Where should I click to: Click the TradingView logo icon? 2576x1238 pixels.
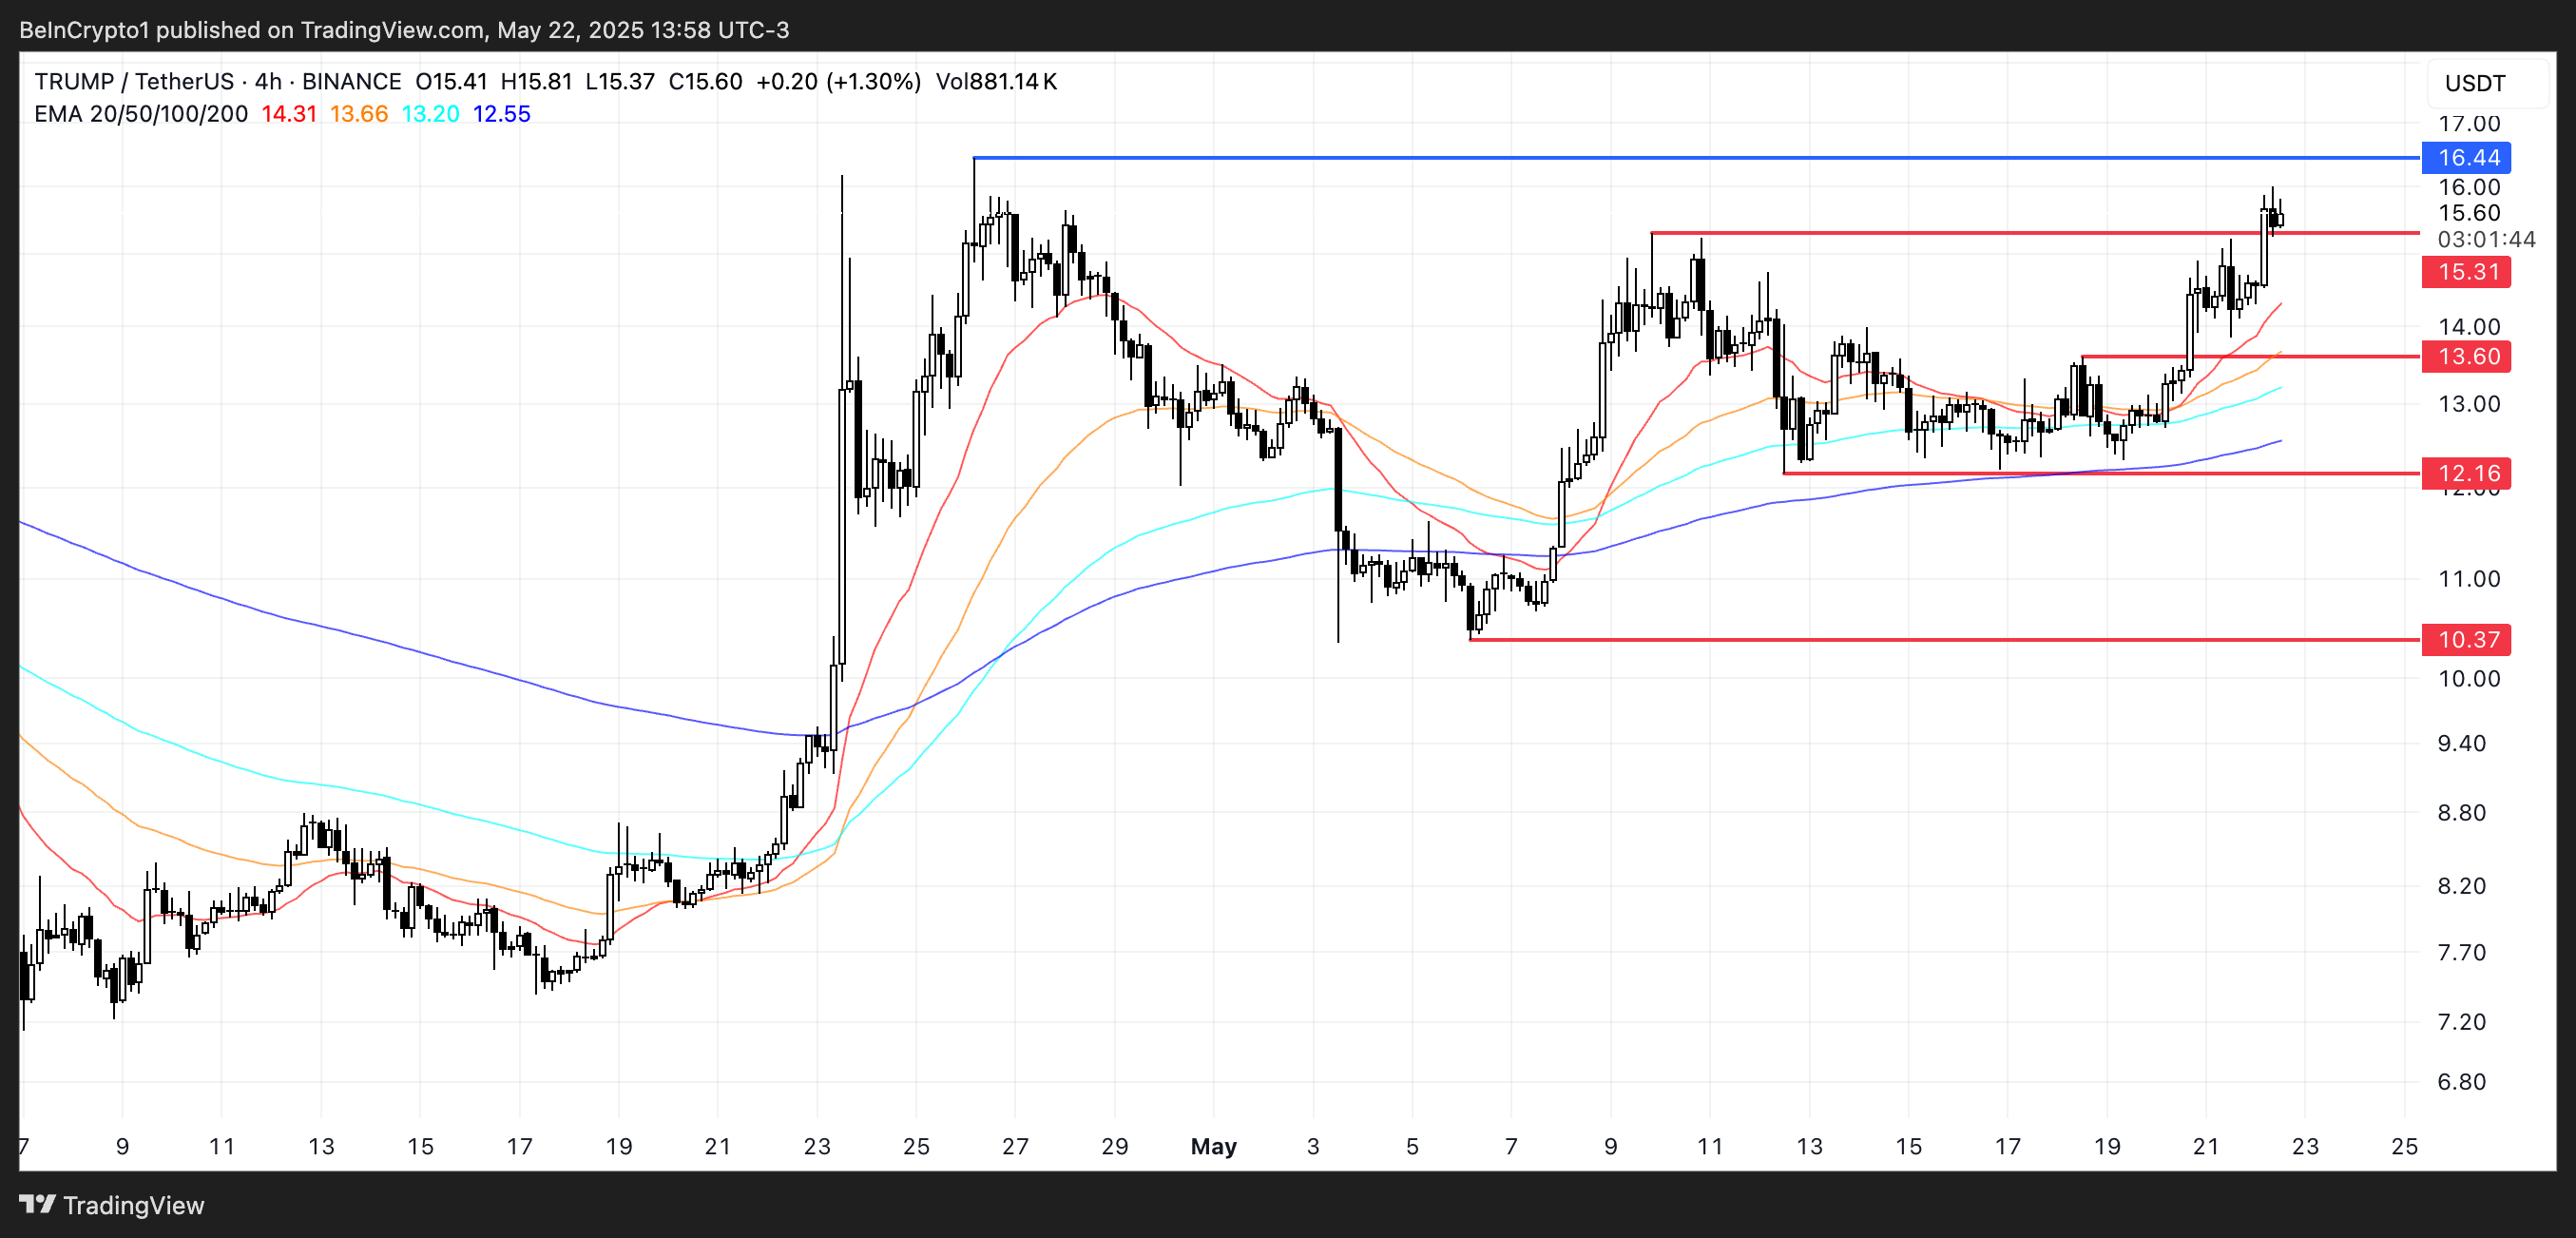coord(37,1204)
